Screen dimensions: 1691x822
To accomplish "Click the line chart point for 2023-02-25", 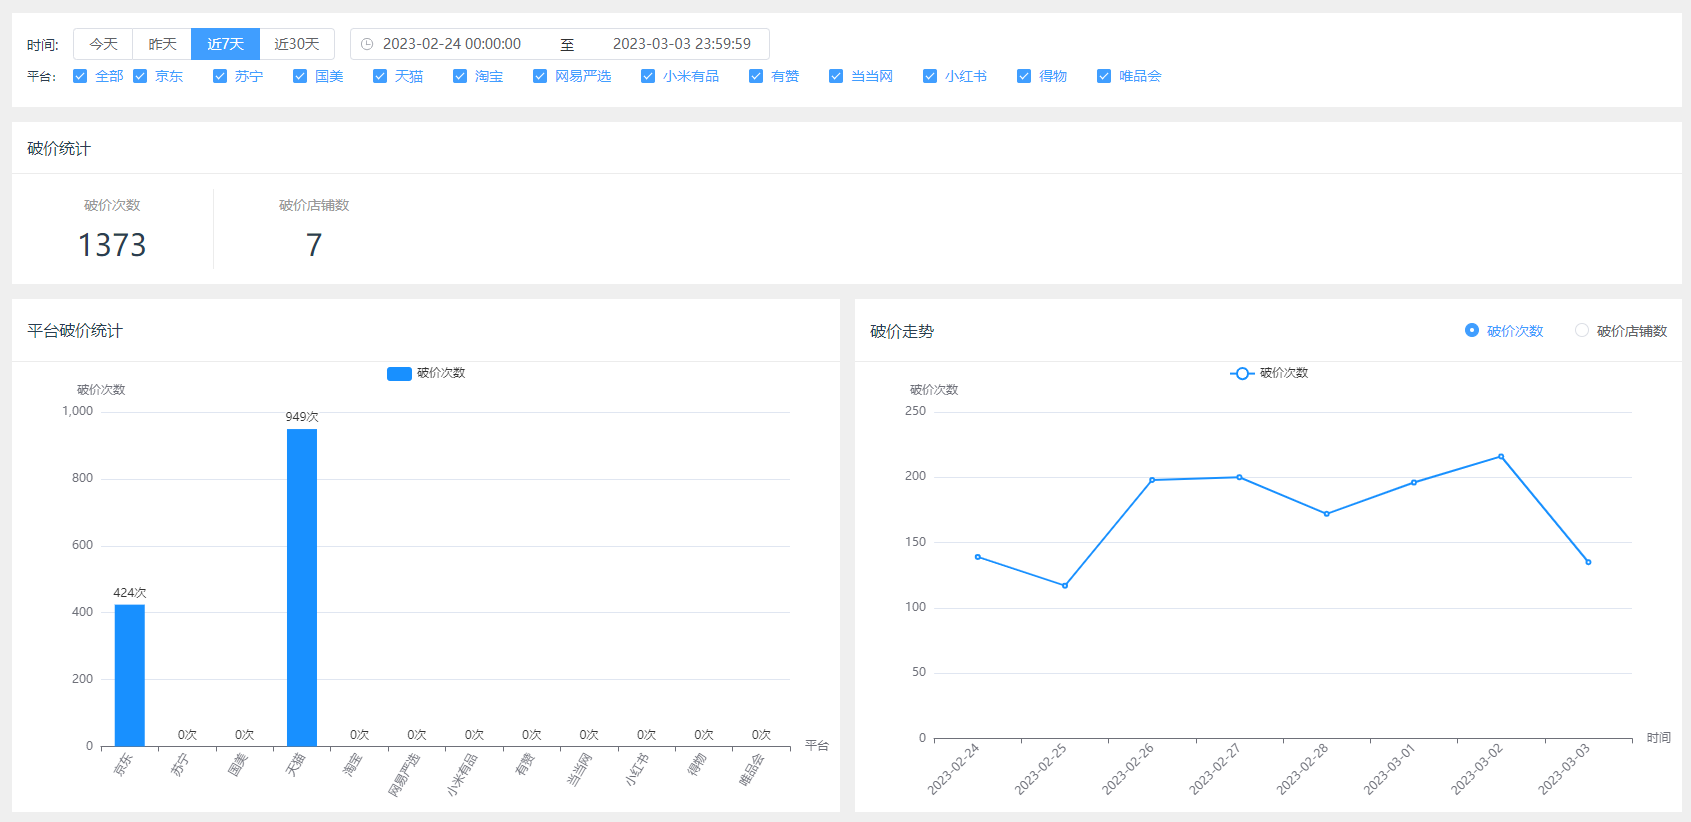I will (1065, 586).
